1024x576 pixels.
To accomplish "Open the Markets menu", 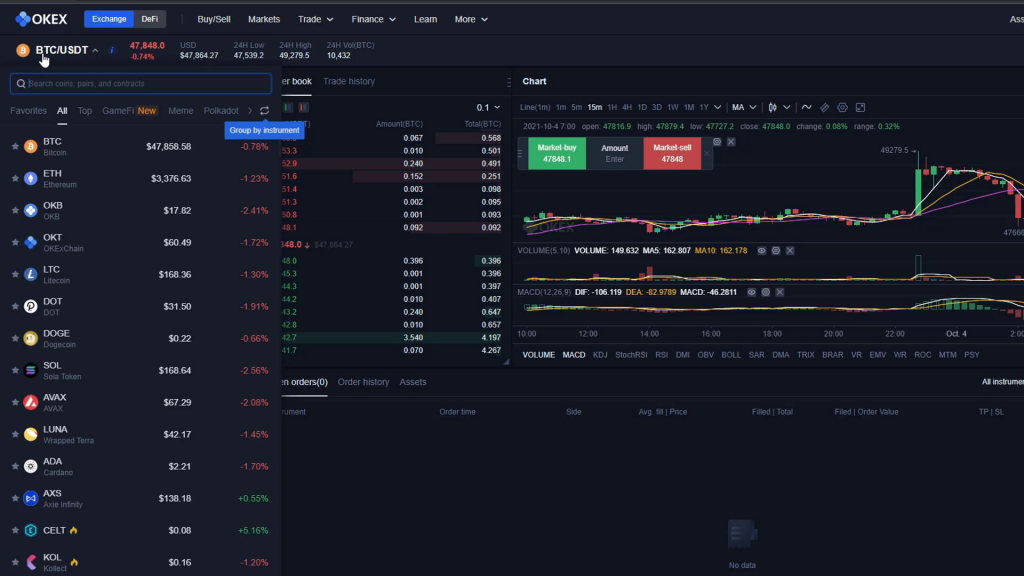I will click(264, 18).
